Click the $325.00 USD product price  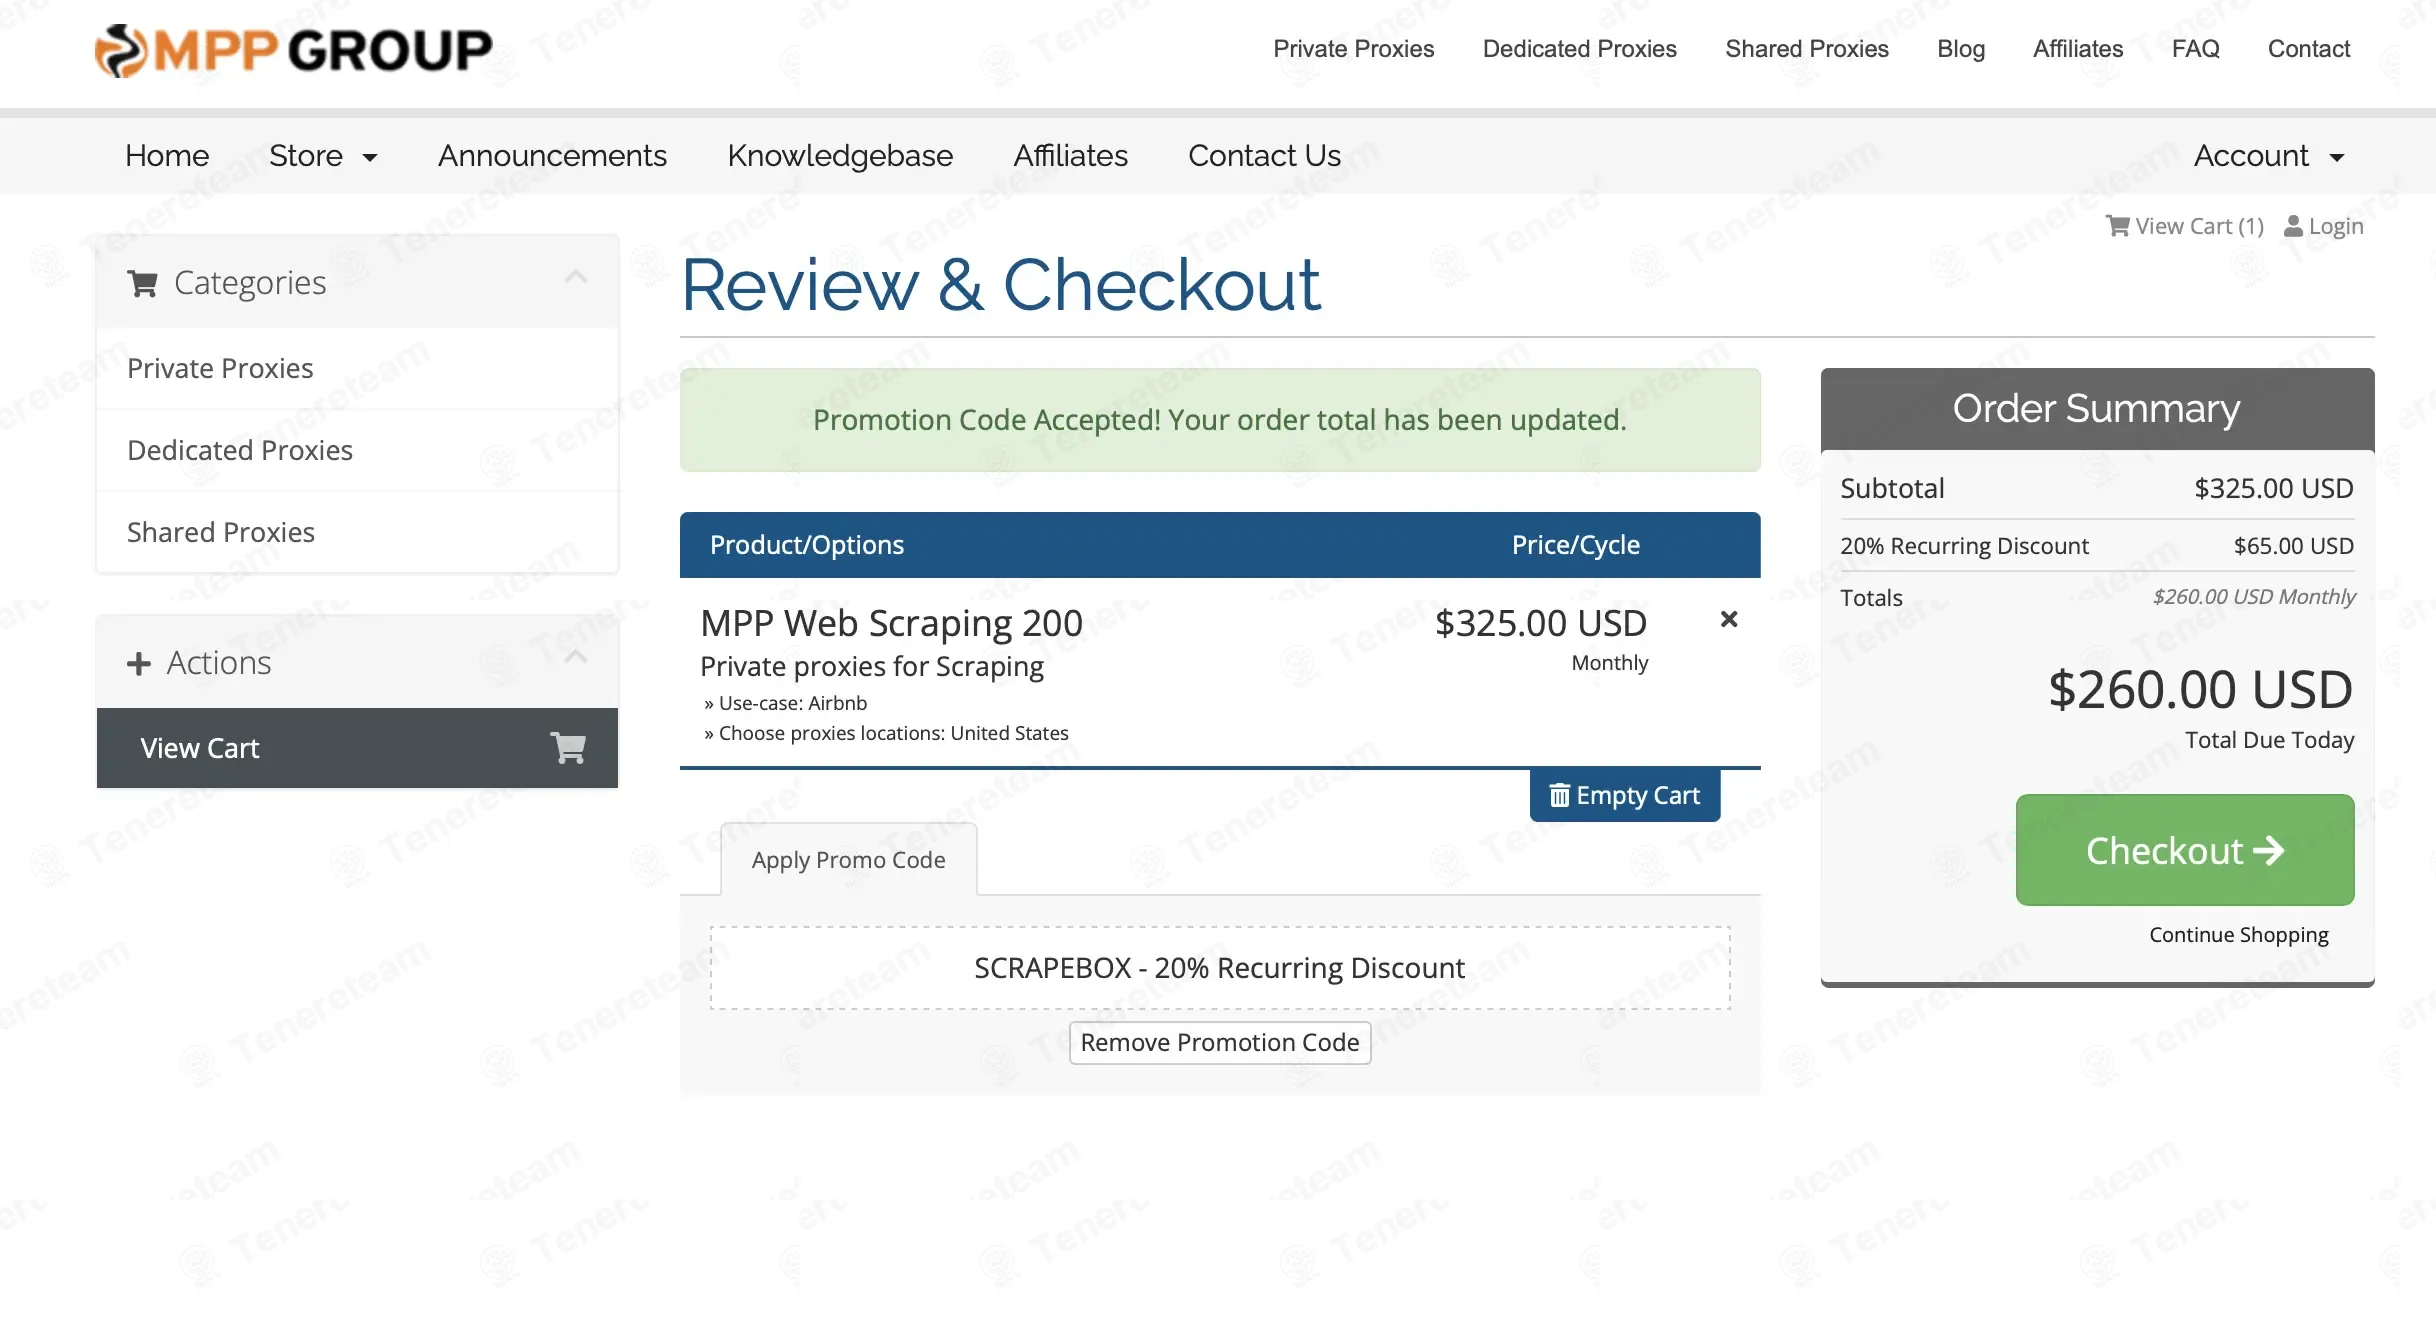1540,623
